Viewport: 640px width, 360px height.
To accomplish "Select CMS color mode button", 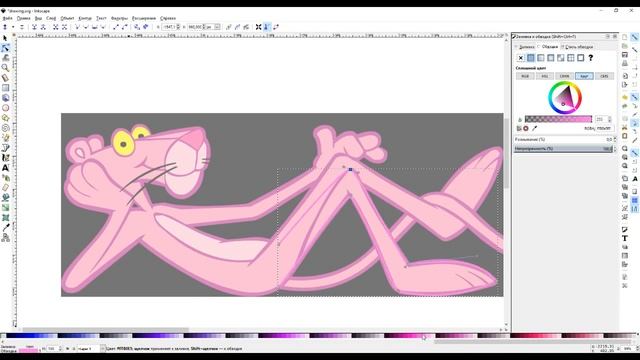I will (604, 76).
